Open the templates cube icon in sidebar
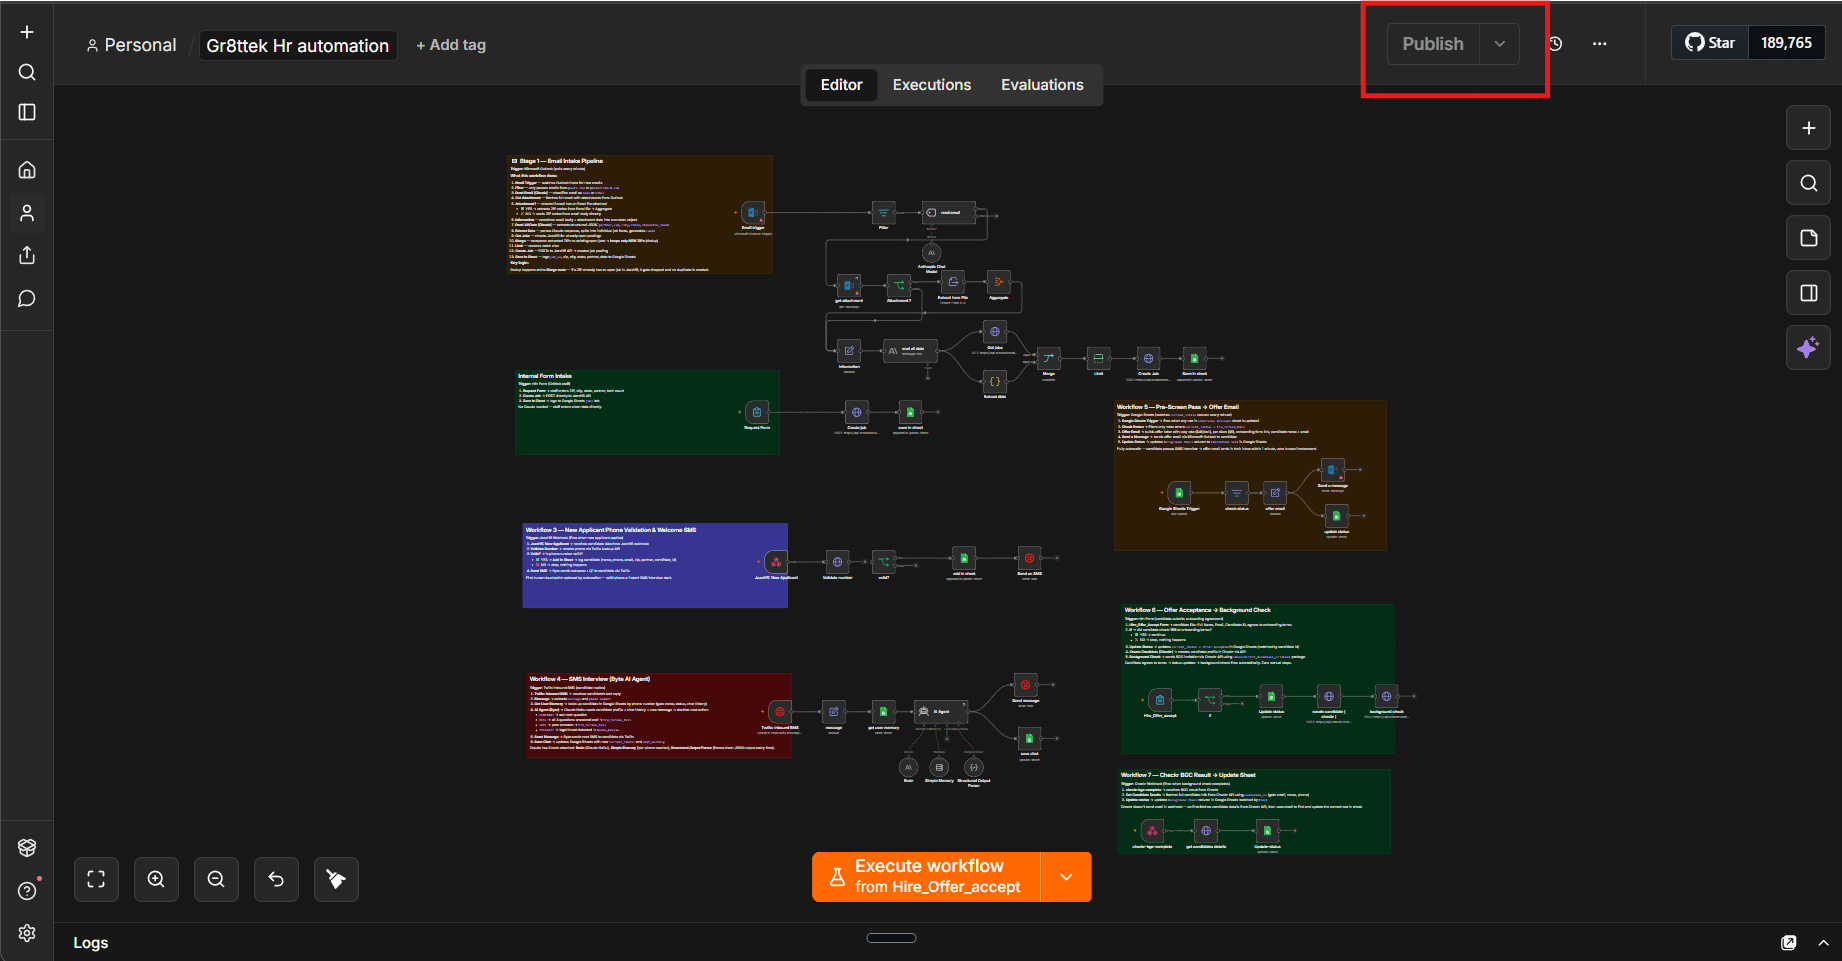 tap(27, 848)
